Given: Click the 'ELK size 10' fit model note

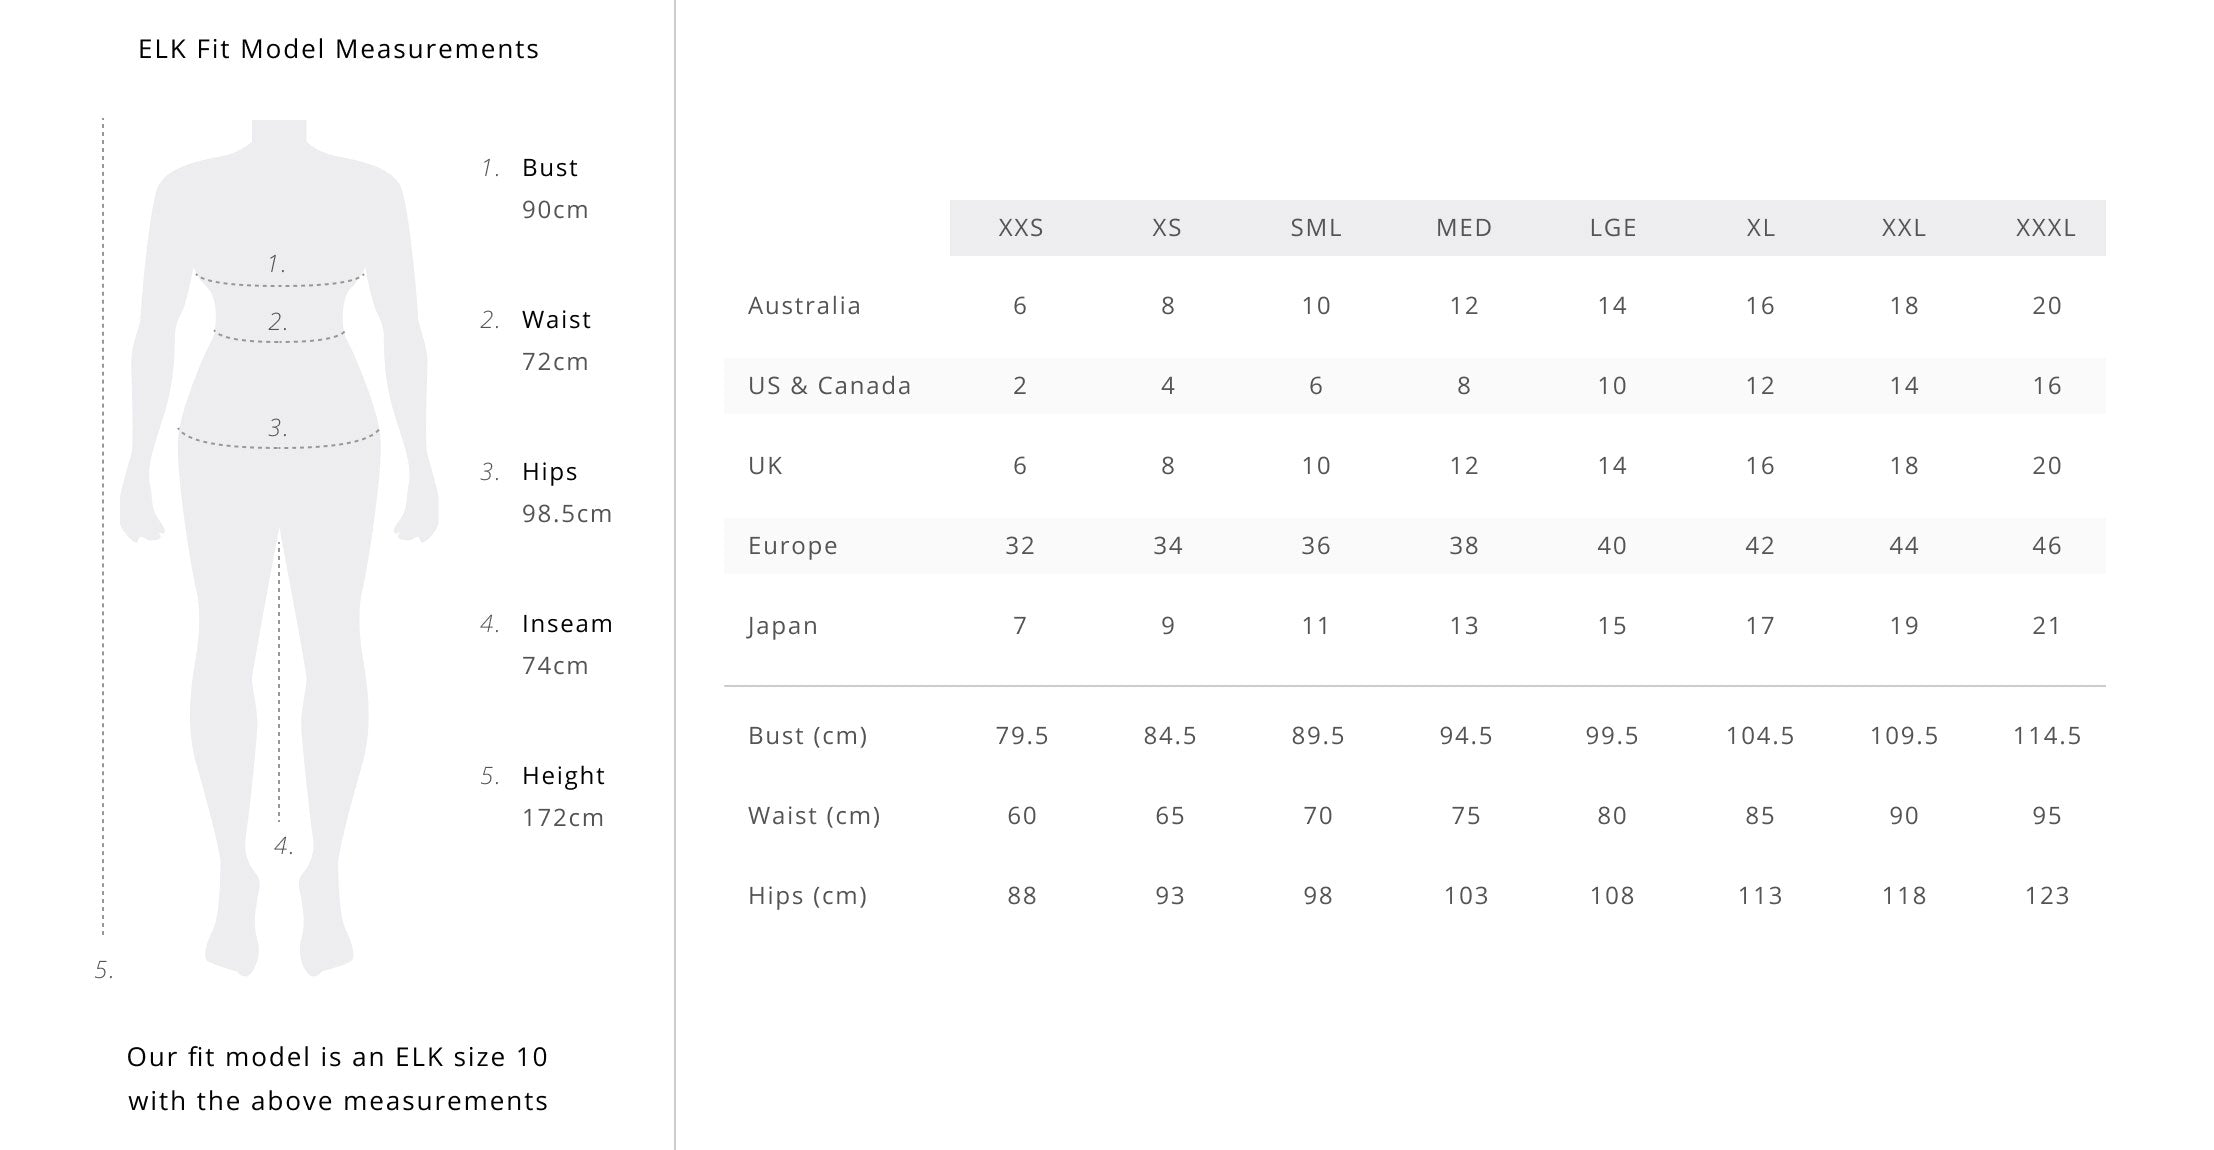Looking at the screenshot, I should coord(338,1079).
